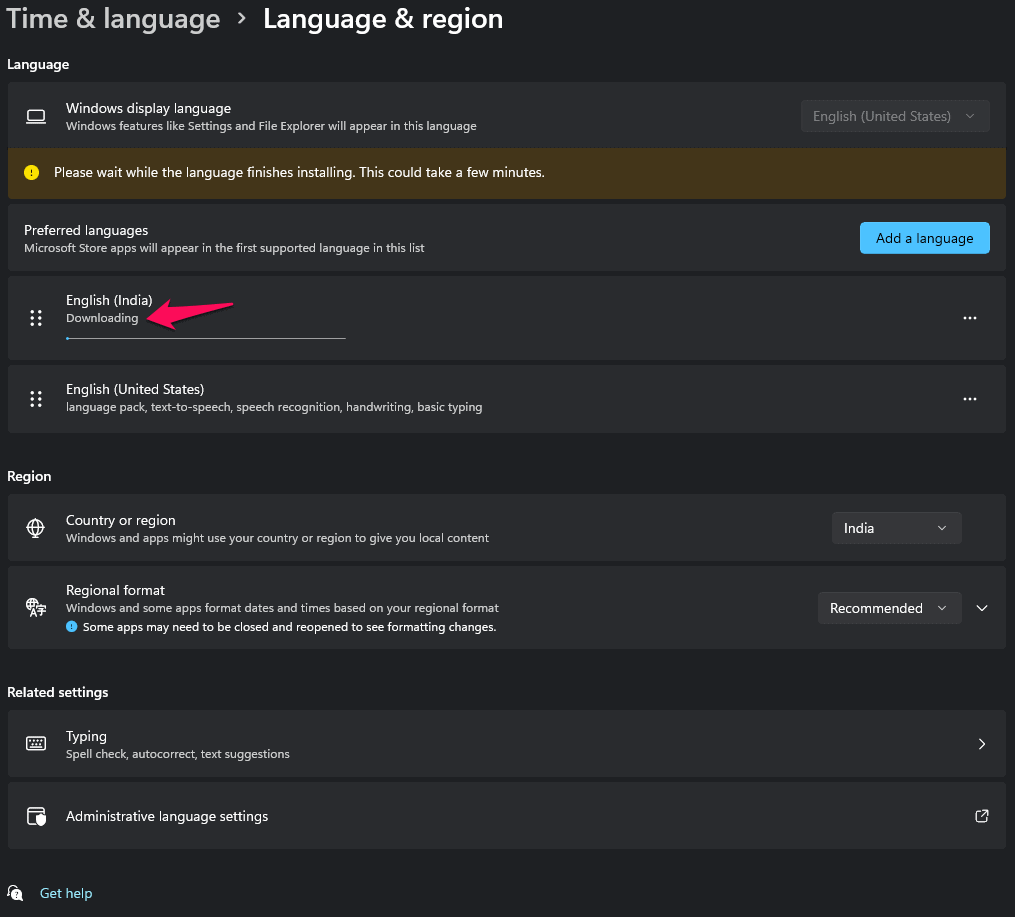Click the Get help headset icon
Screen dimensions: 1015x917
click(16, 893)
